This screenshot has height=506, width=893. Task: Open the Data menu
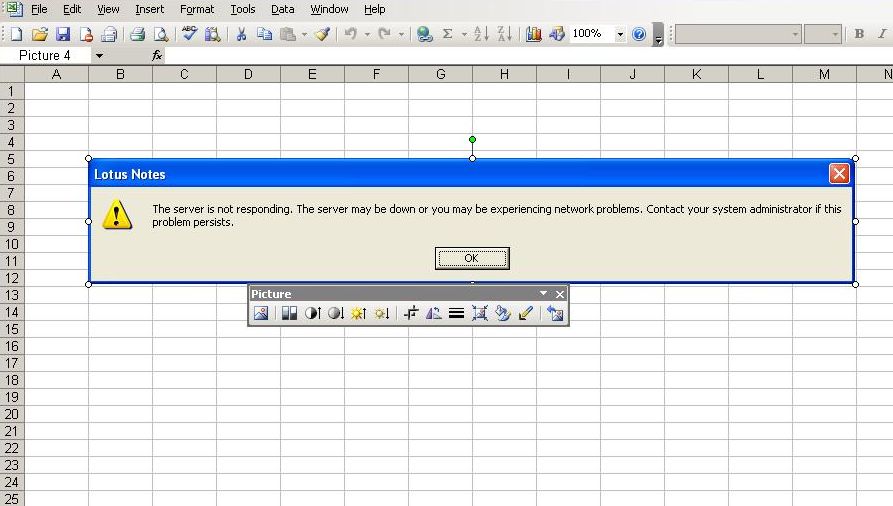coord(282,9)
